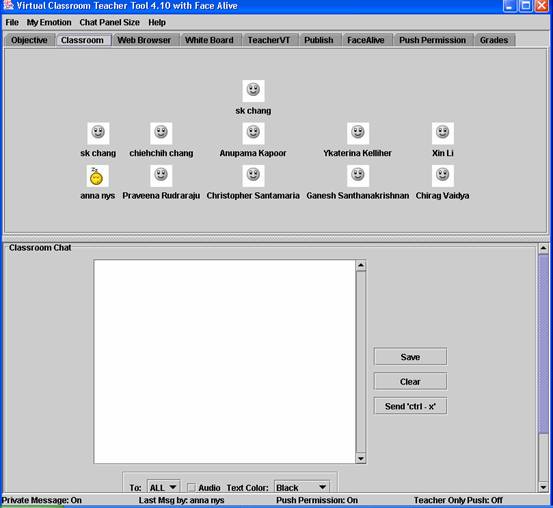Enable the Audio checkbox

tap(191, 488)
